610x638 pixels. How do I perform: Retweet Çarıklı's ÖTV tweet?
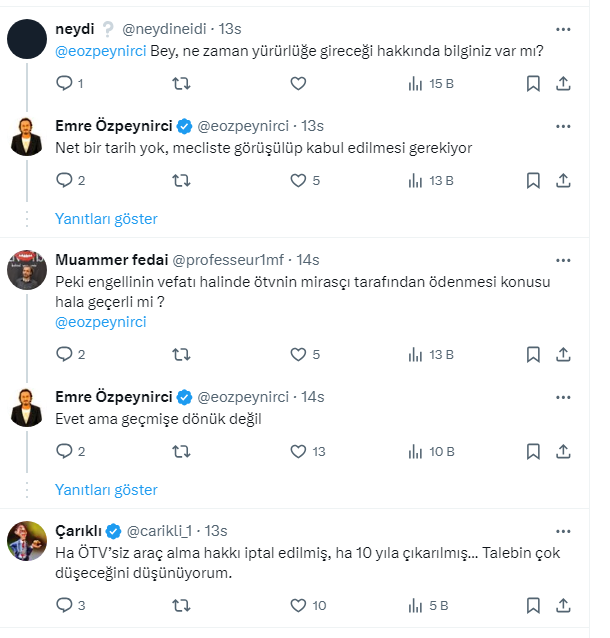[181, 605]
